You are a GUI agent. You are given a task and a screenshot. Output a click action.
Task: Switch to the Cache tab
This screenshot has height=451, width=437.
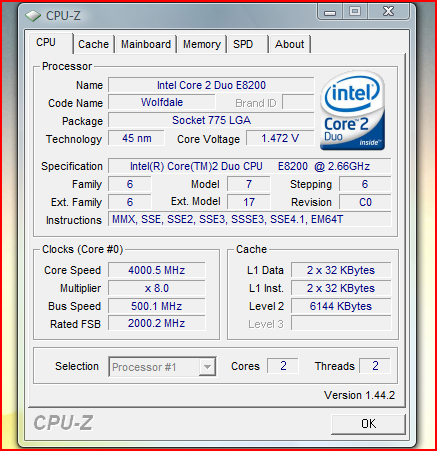(94, 44)
